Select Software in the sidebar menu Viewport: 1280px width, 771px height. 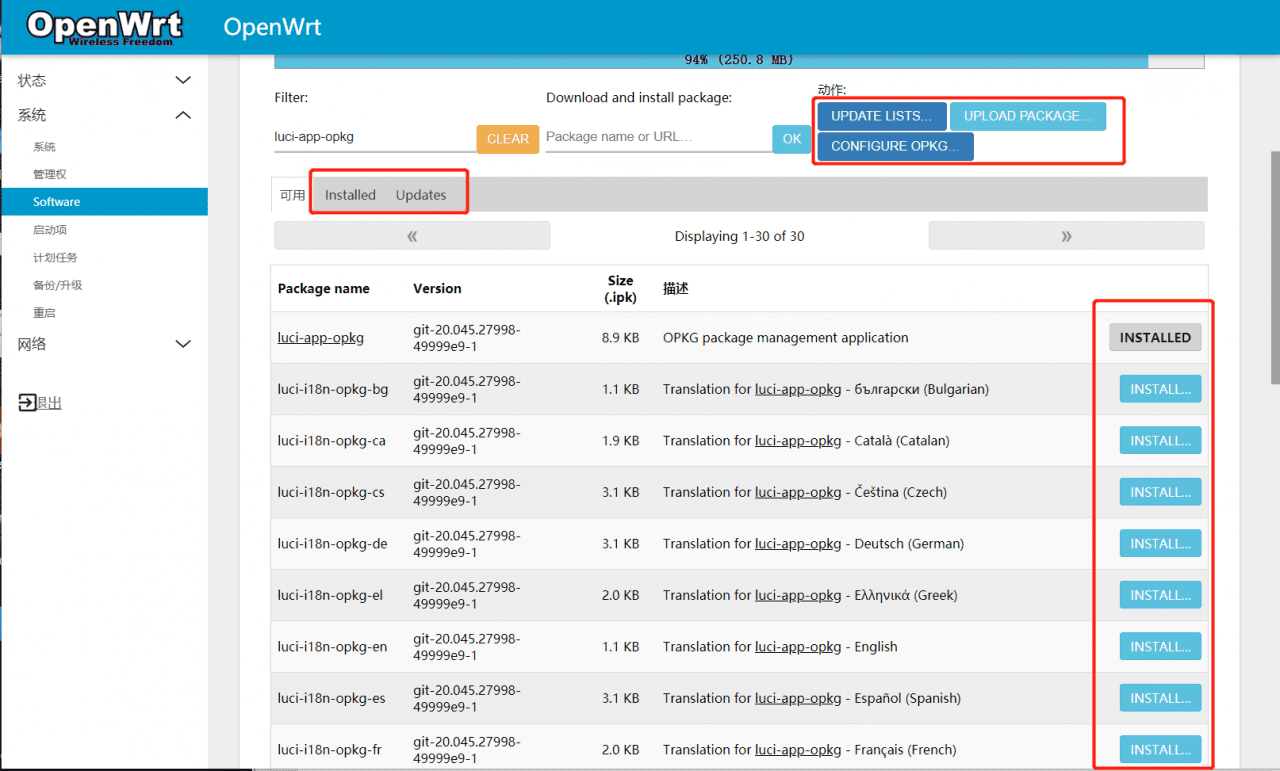(56, 201)
